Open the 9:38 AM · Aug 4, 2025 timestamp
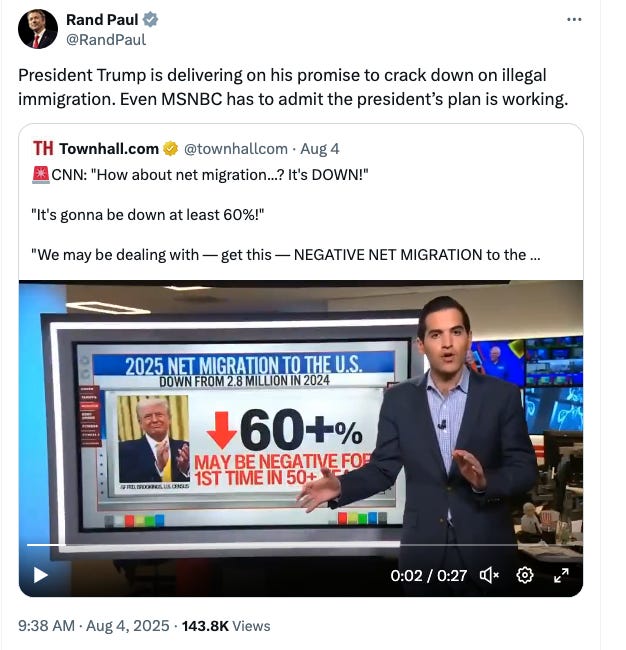The width and height of the screenshot is (626, 650). pos(94,626)
